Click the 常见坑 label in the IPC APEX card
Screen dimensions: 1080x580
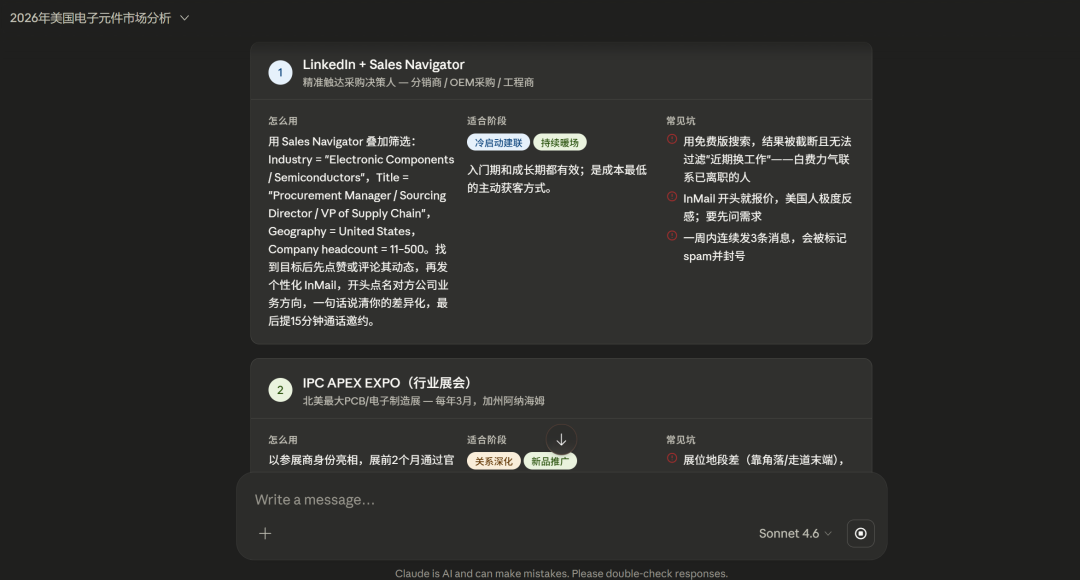681,439
